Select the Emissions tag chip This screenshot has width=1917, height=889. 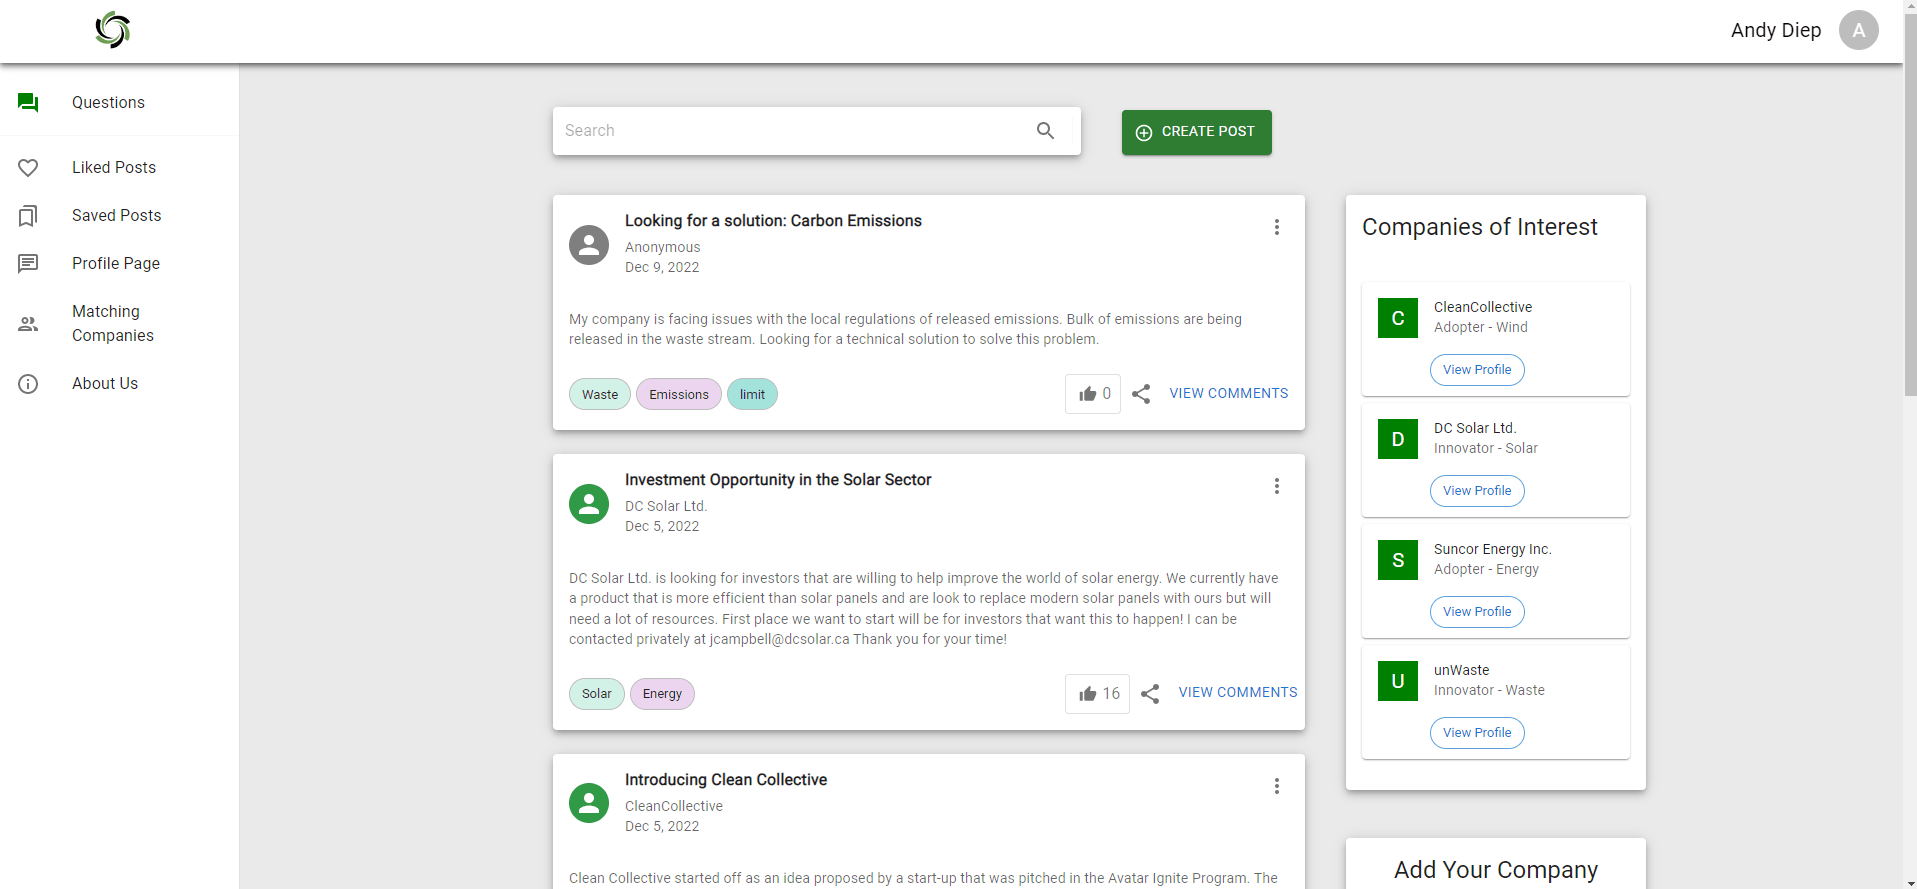[x=678, y=395]
